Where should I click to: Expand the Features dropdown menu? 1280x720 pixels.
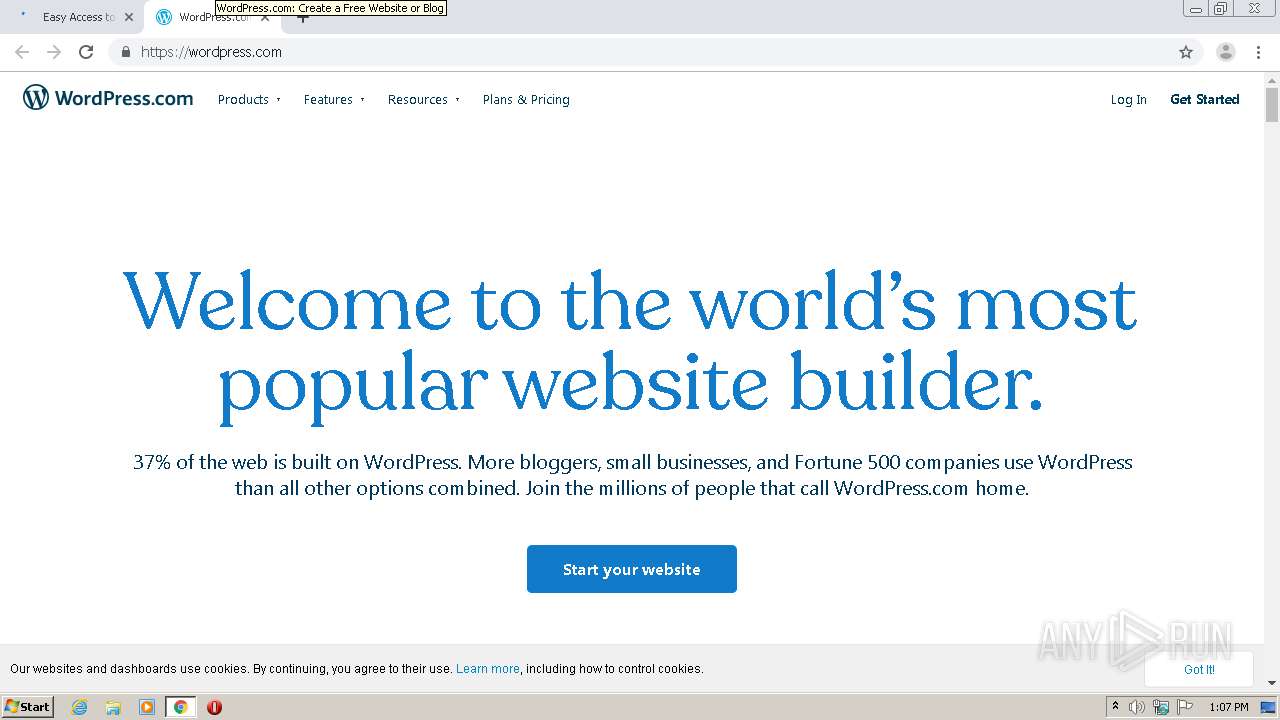(334, 99)
